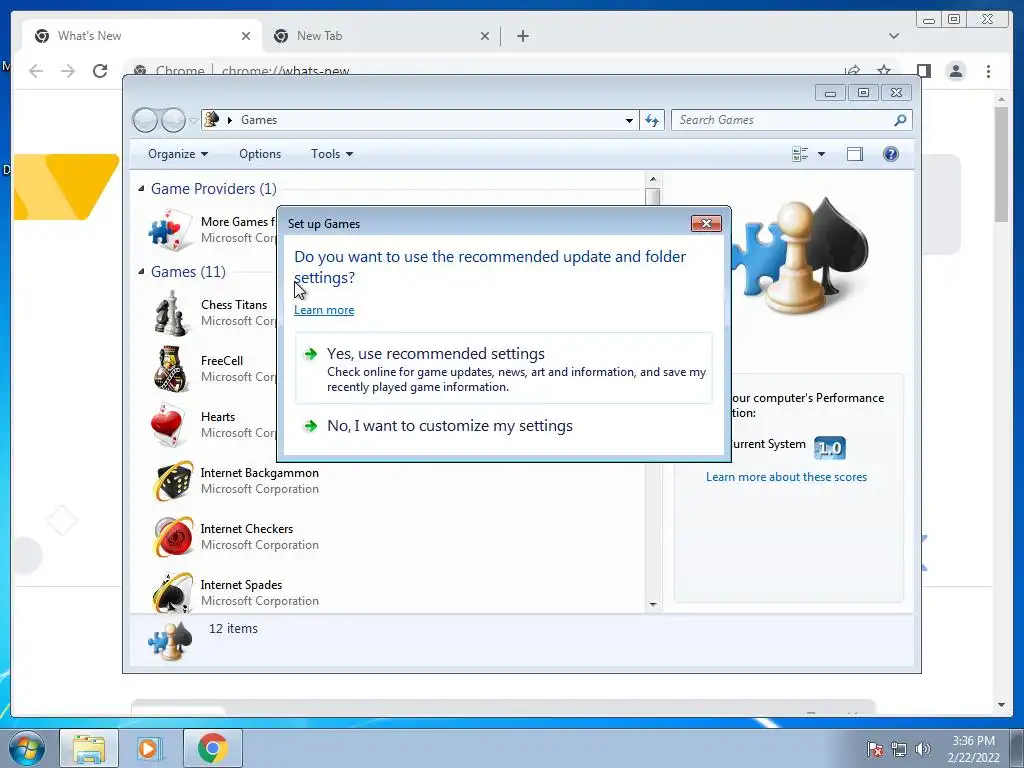Expand the views options arrow

[x=821, y=154]
